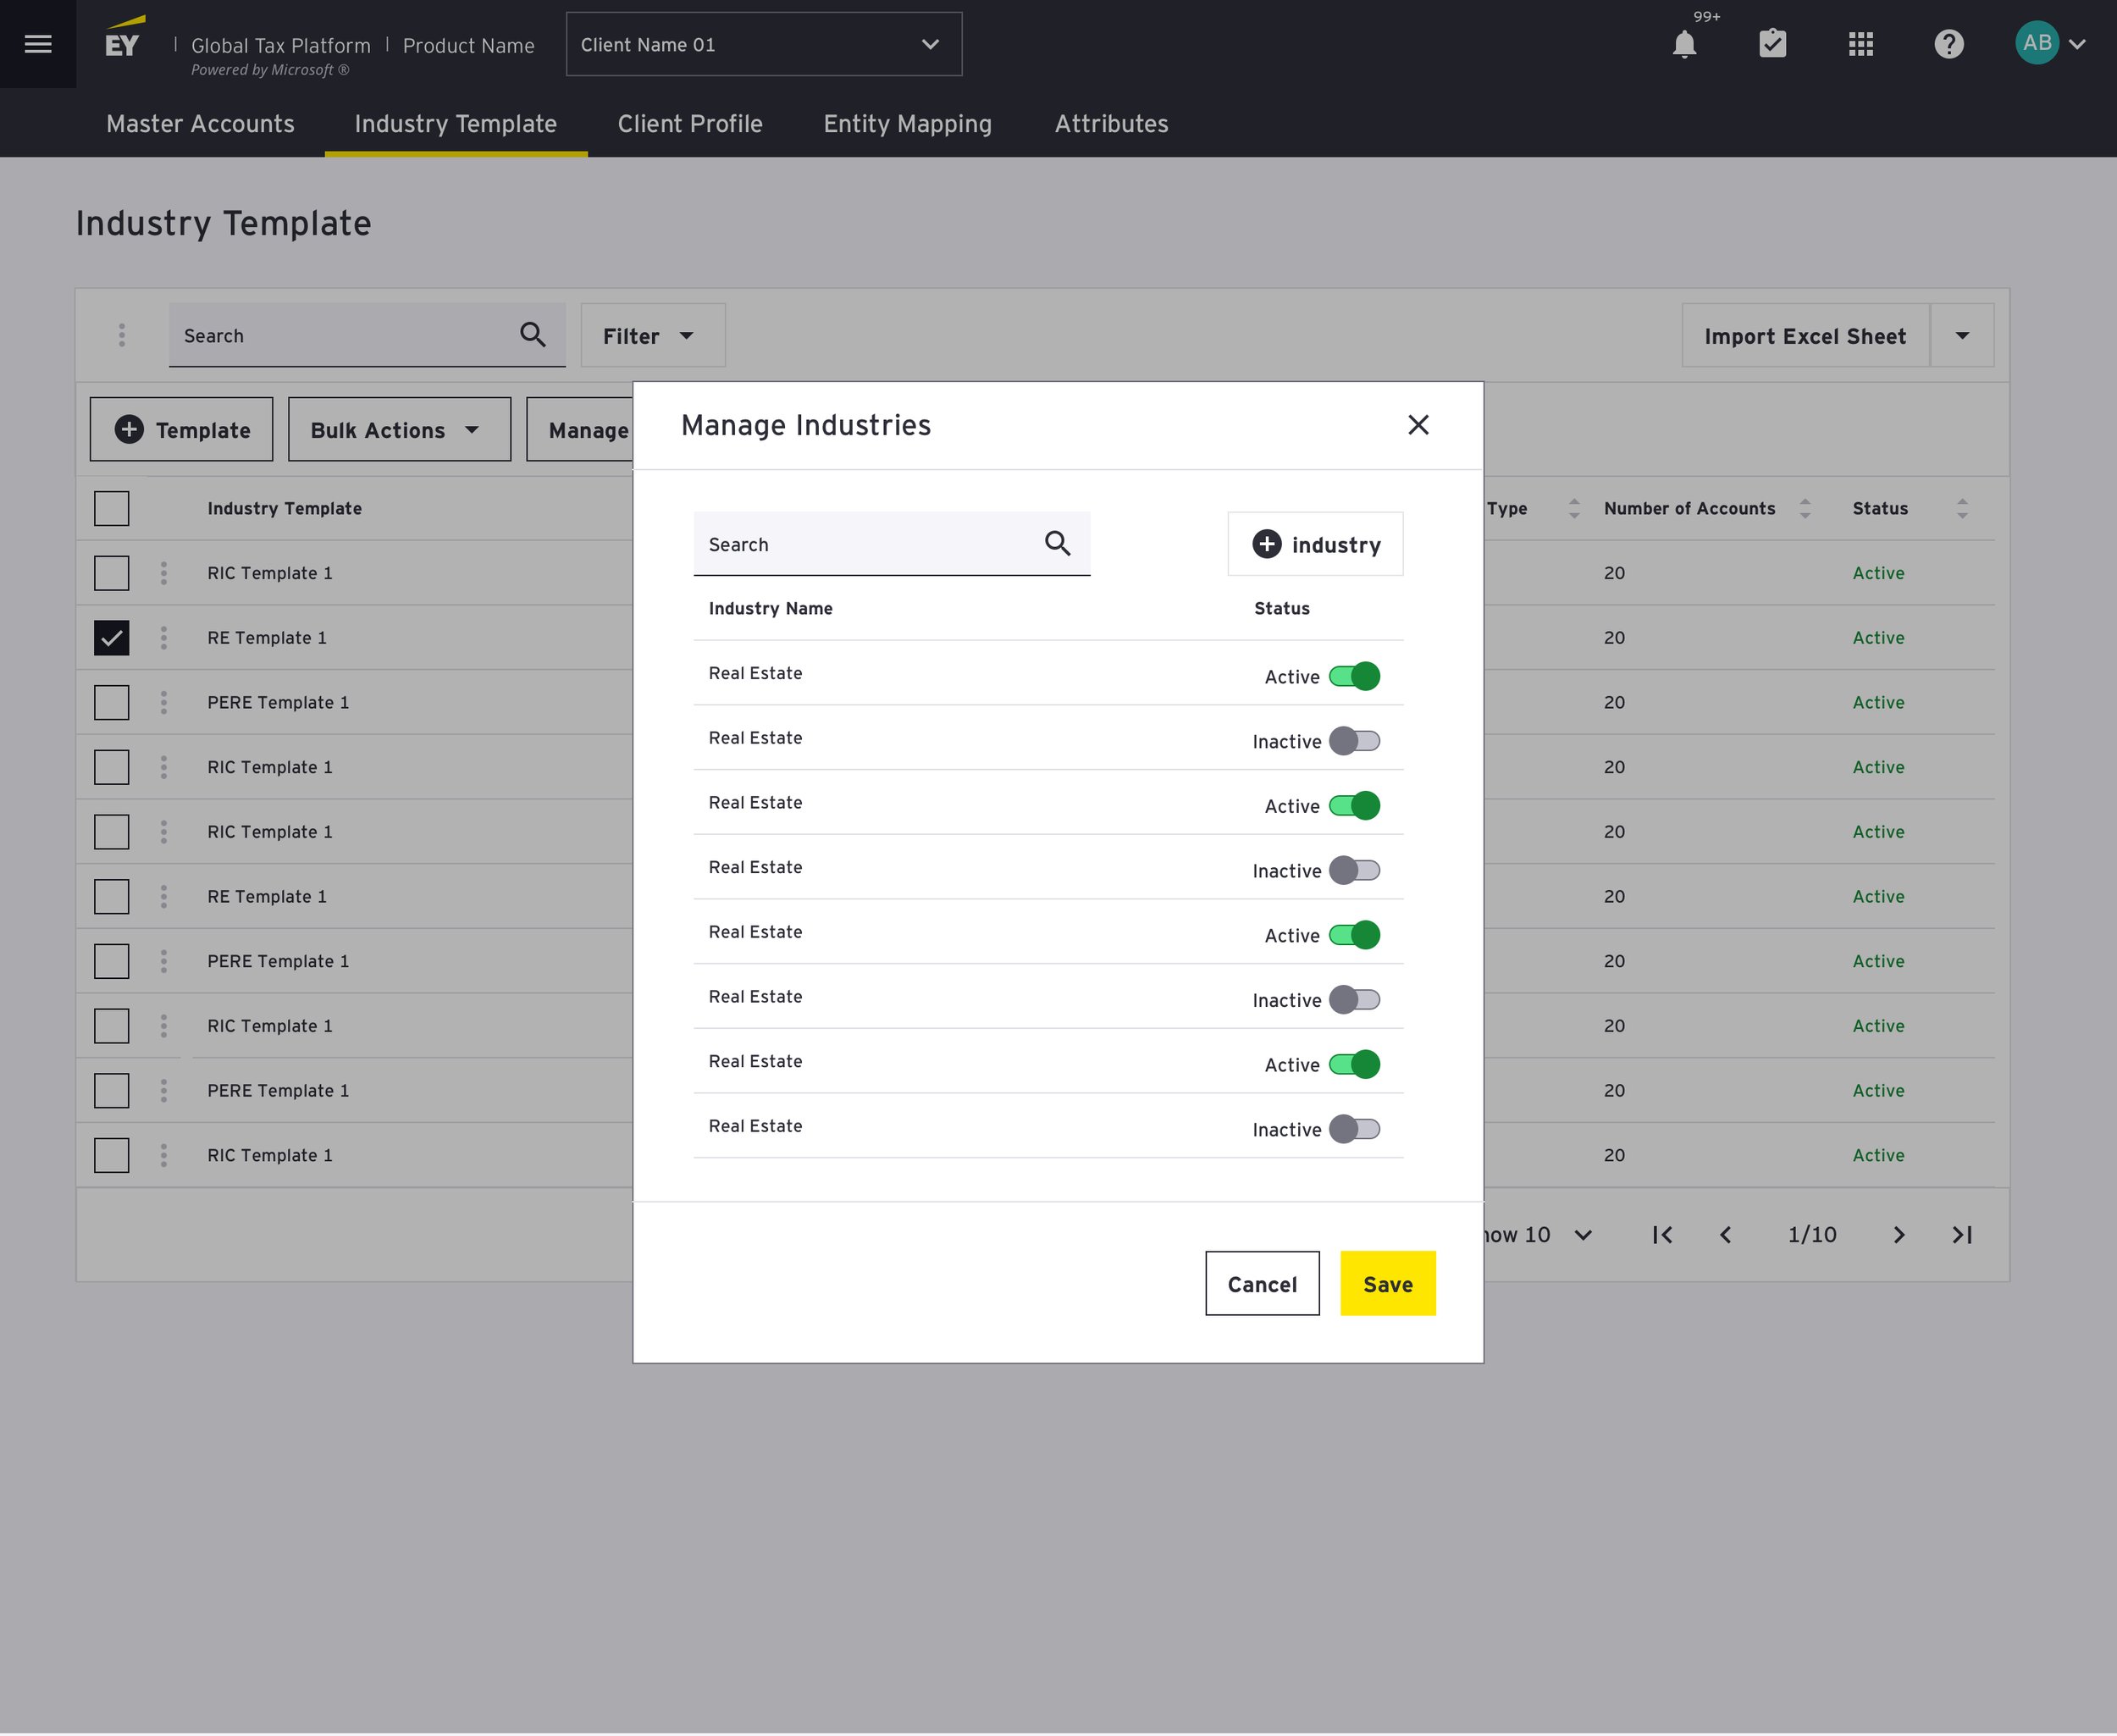Open row menu for first PERE Template 1
2117x1736 pixels.
pos(164,702)
